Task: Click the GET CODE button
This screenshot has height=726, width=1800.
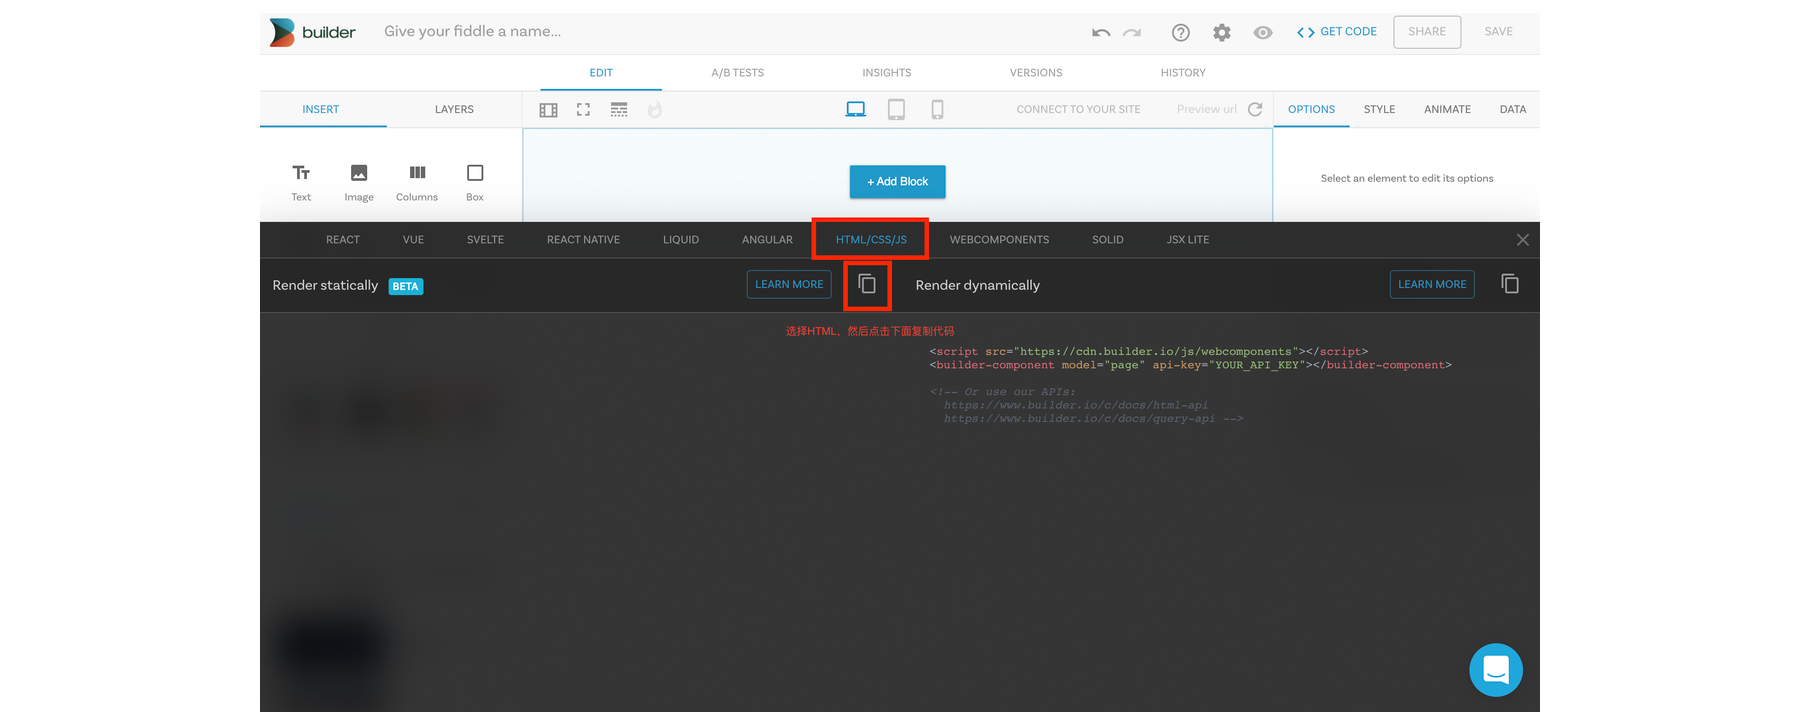Action: click(1337, 32)
